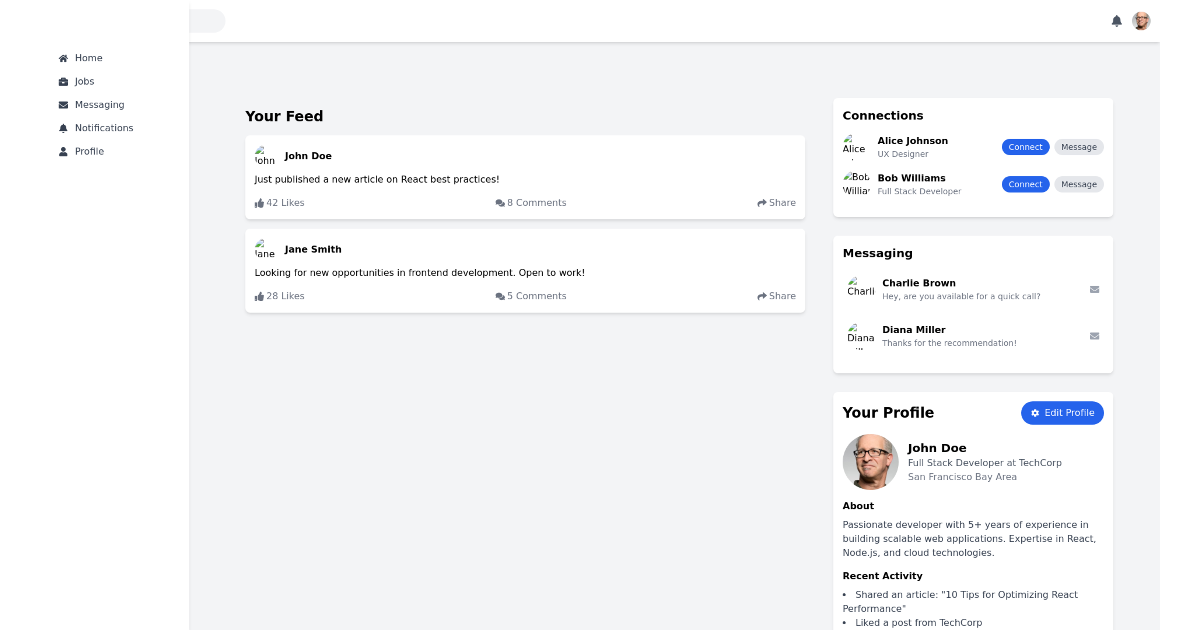
Task: Click the gear icon on Edit Profile
Action: (1034, 412)
